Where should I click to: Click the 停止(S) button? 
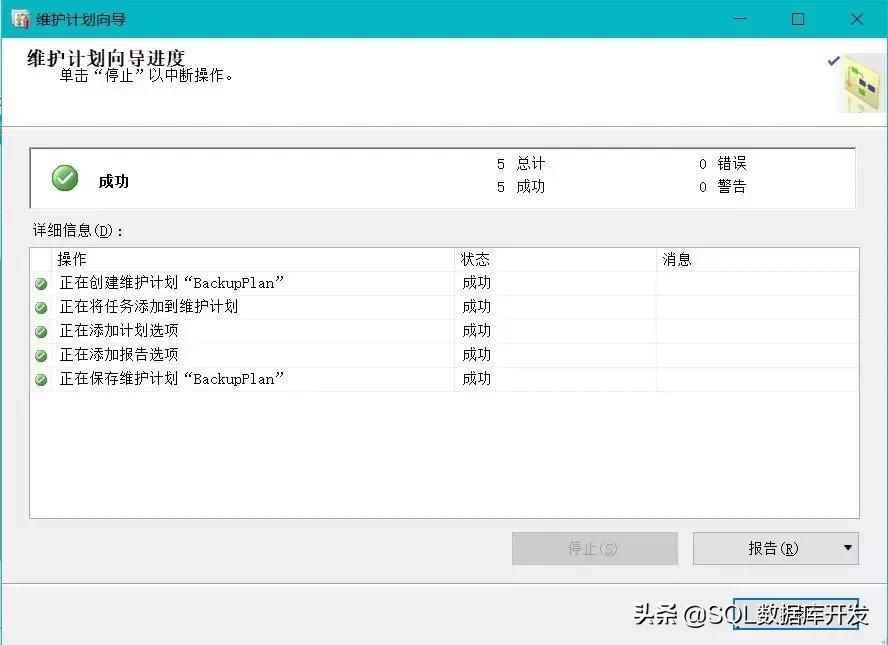(594, 548)
